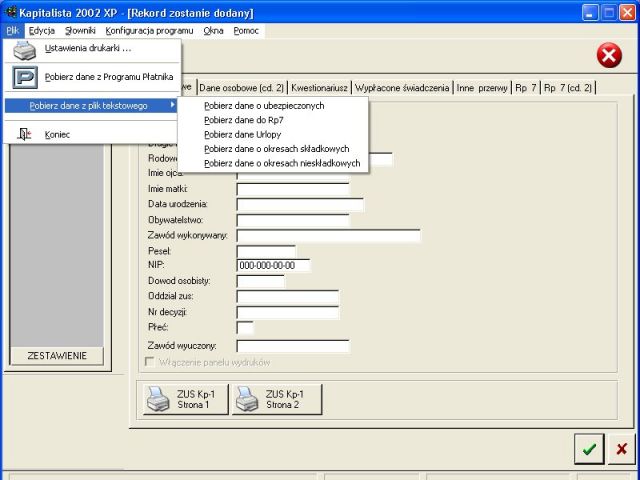Click the Program Płatnika P icon
This screenshot has height=480, width=640.
click(24, 77)
